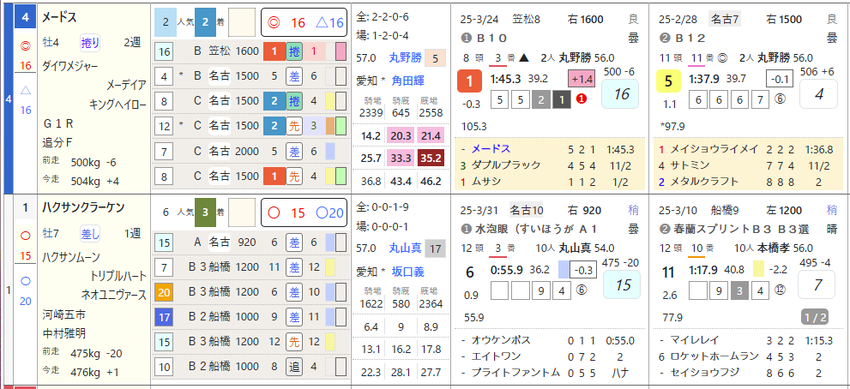
Task: Click the dark red 35.2 stat cell
Action: click(x=431, y=159)
